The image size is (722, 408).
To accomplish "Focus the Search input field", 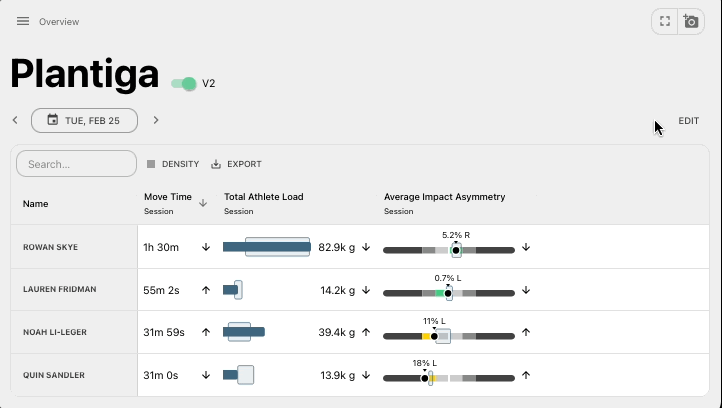I will (76, 164).
